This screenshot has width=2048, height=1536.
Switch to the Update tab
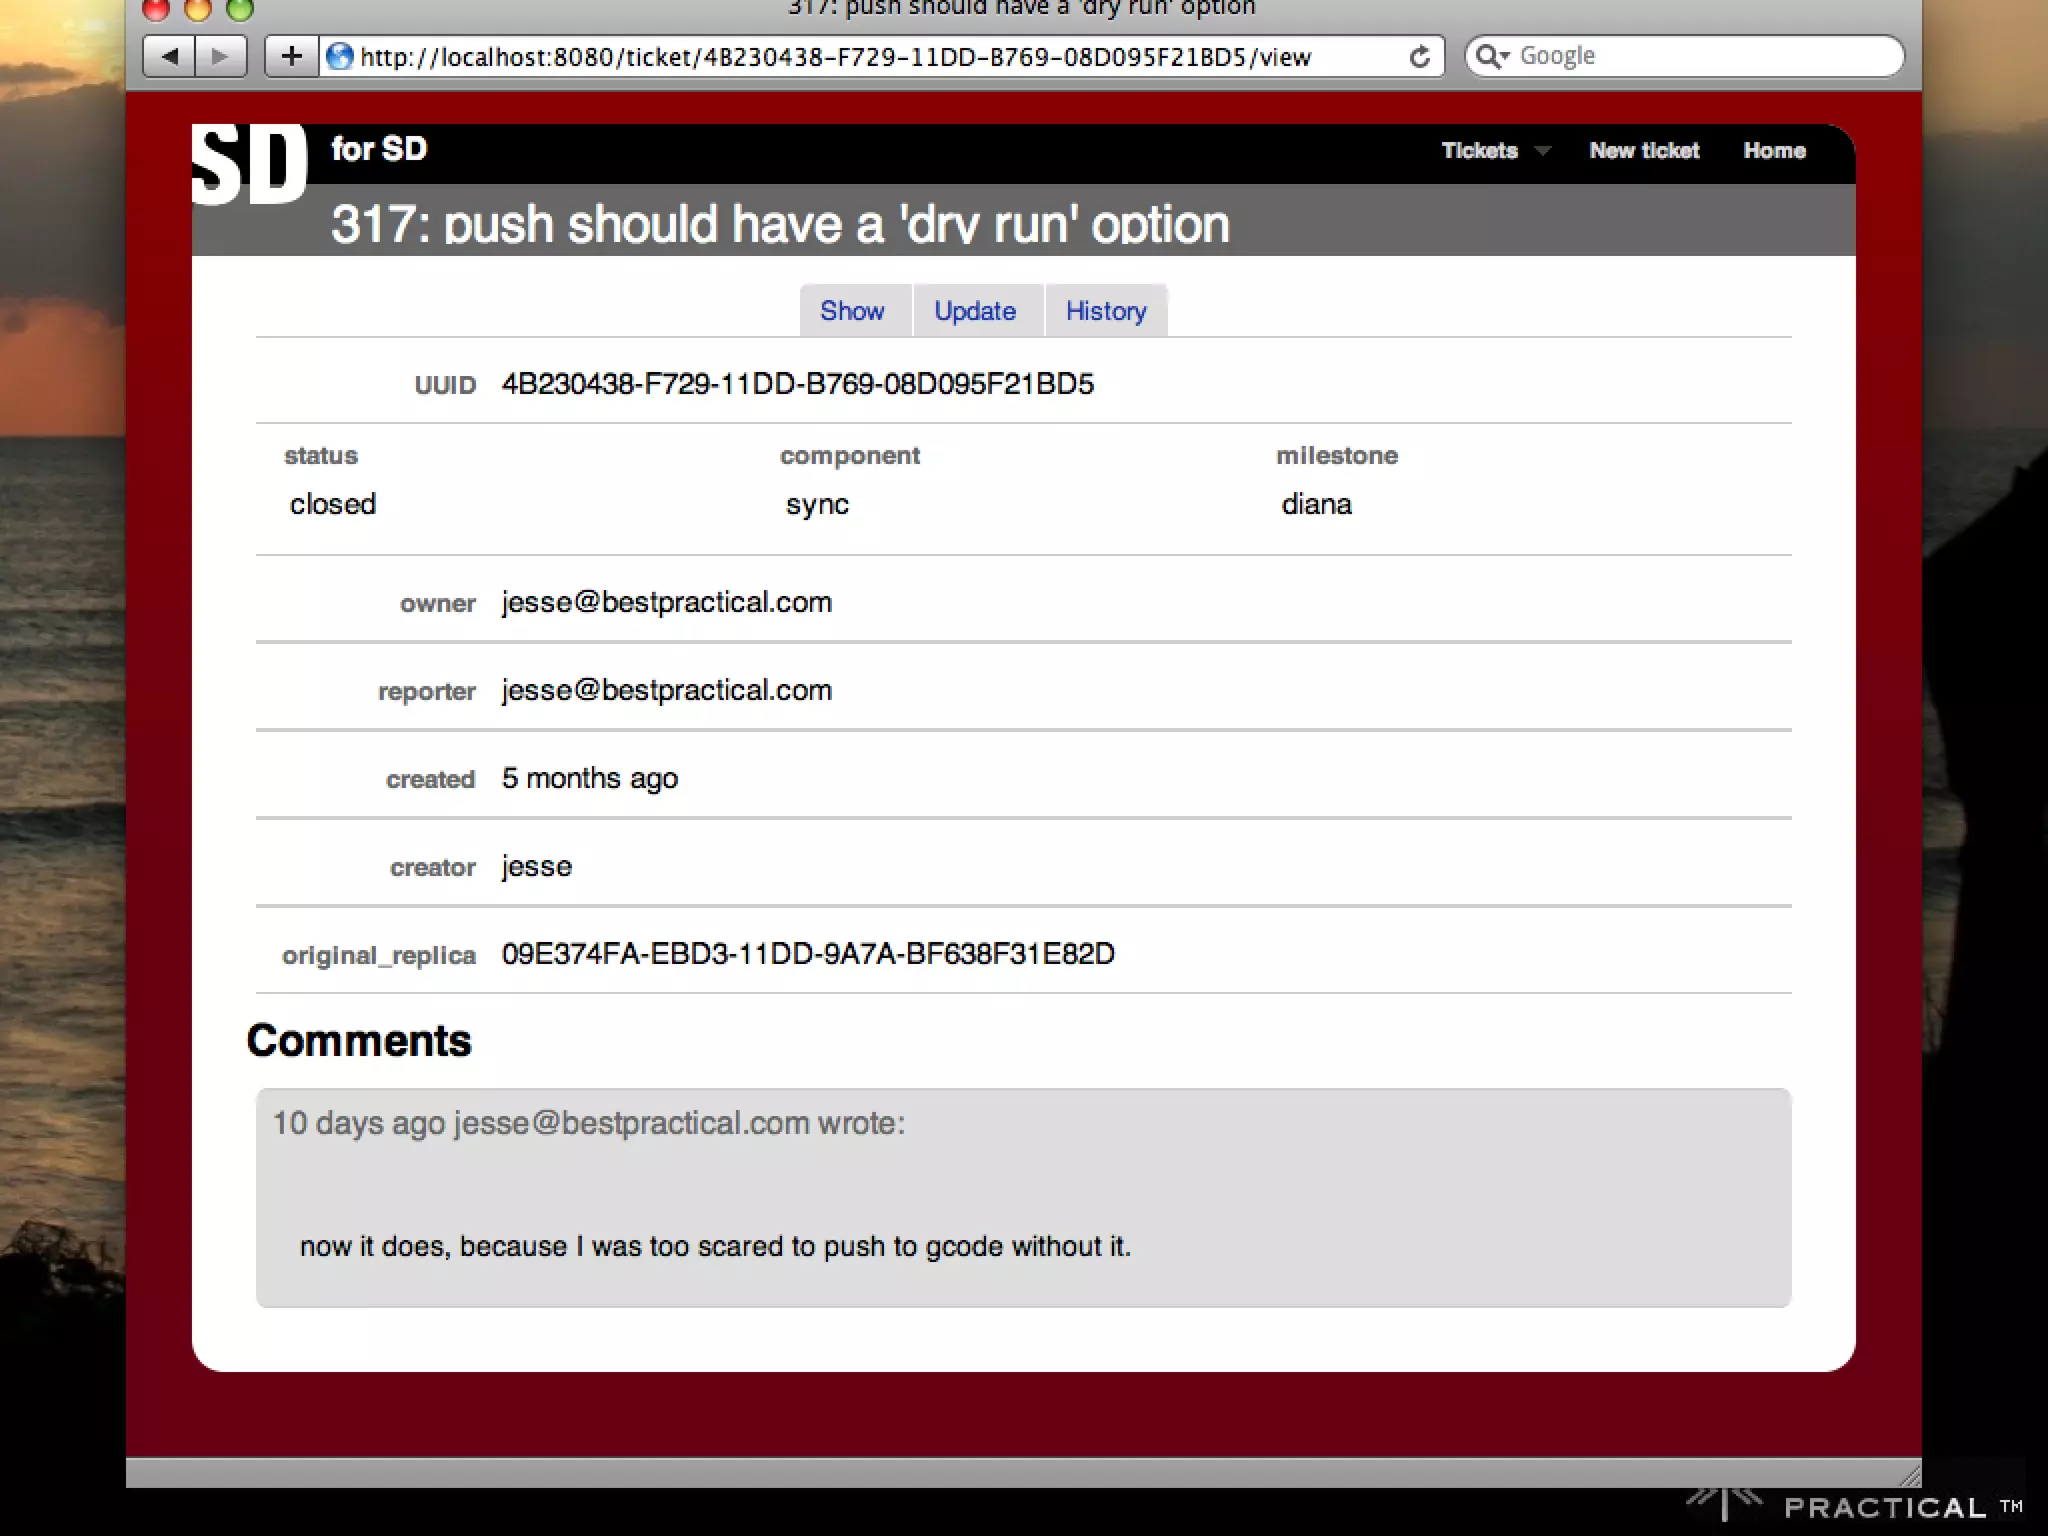975,311
